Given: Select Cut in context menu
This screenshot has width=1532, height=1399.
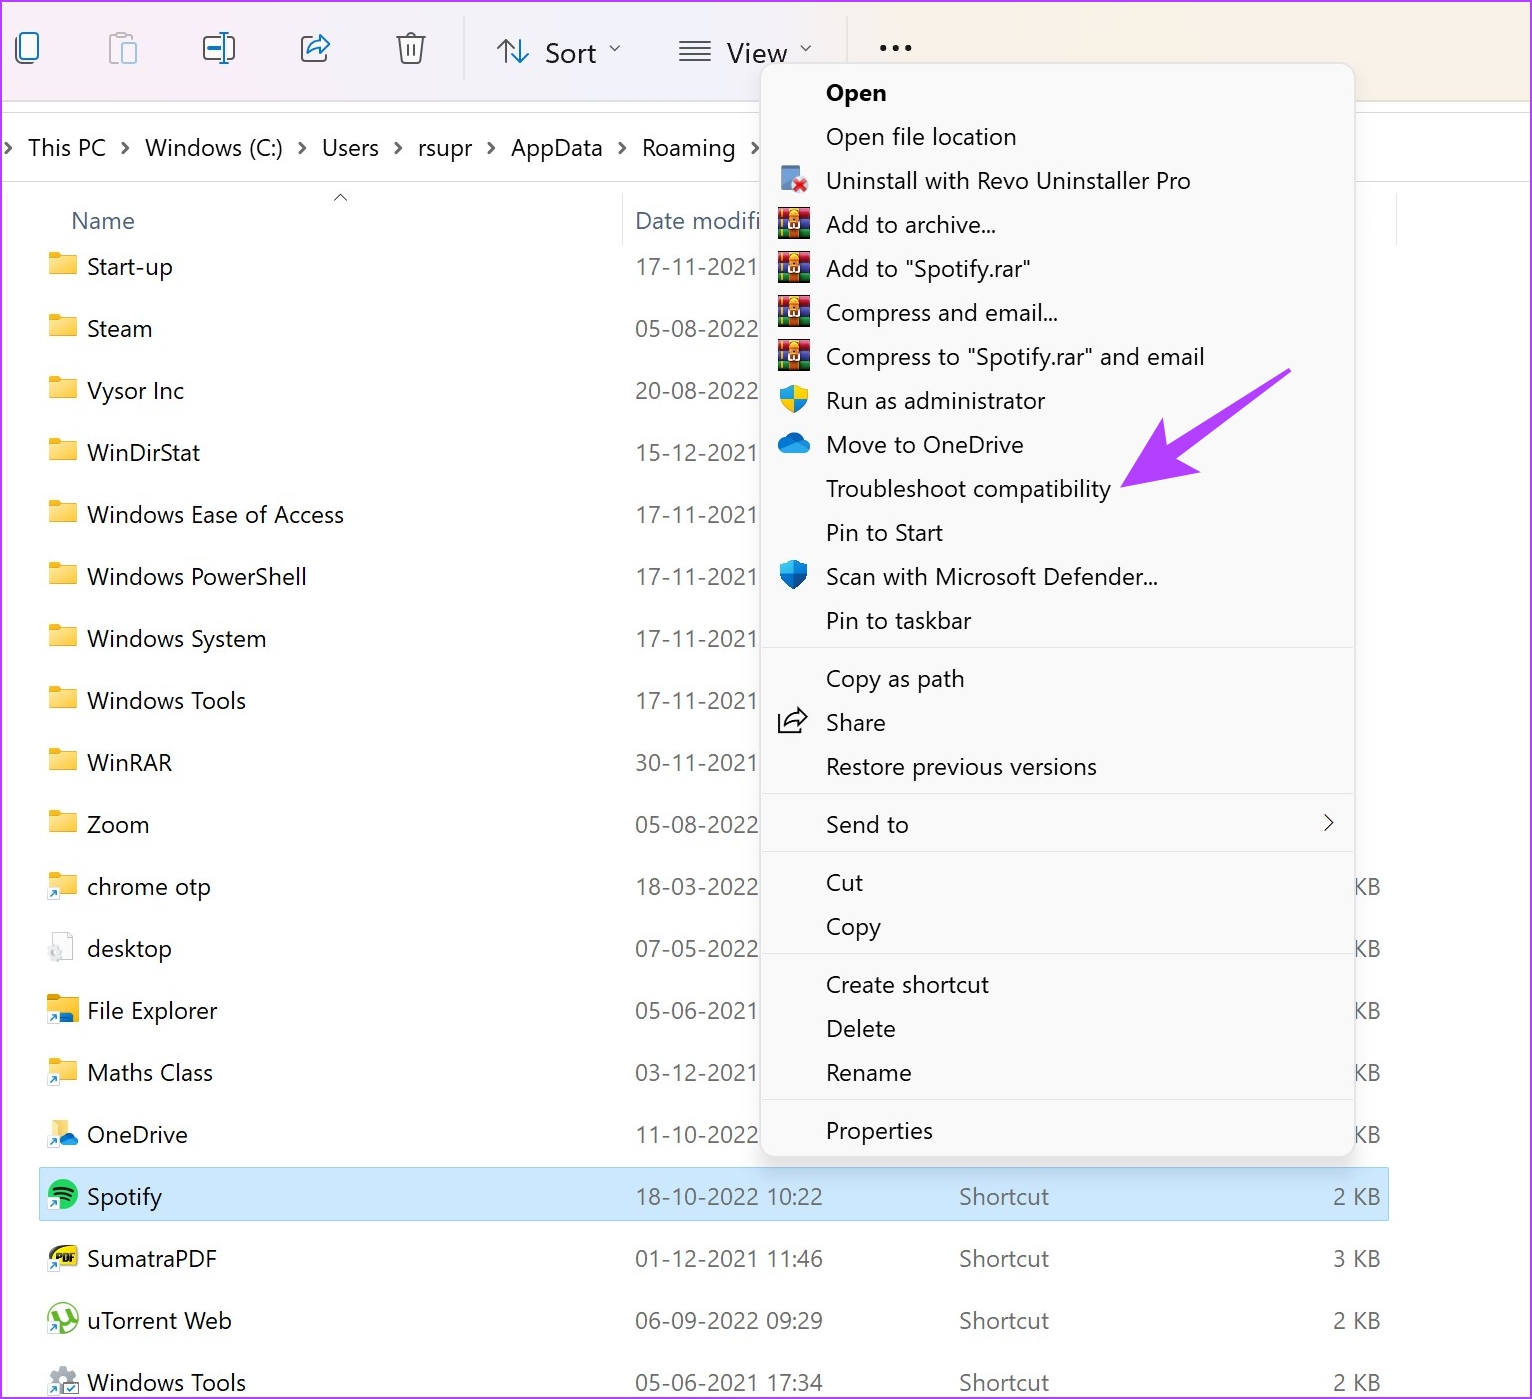Looking at the screenshot, I should [x=1057, y=883].
